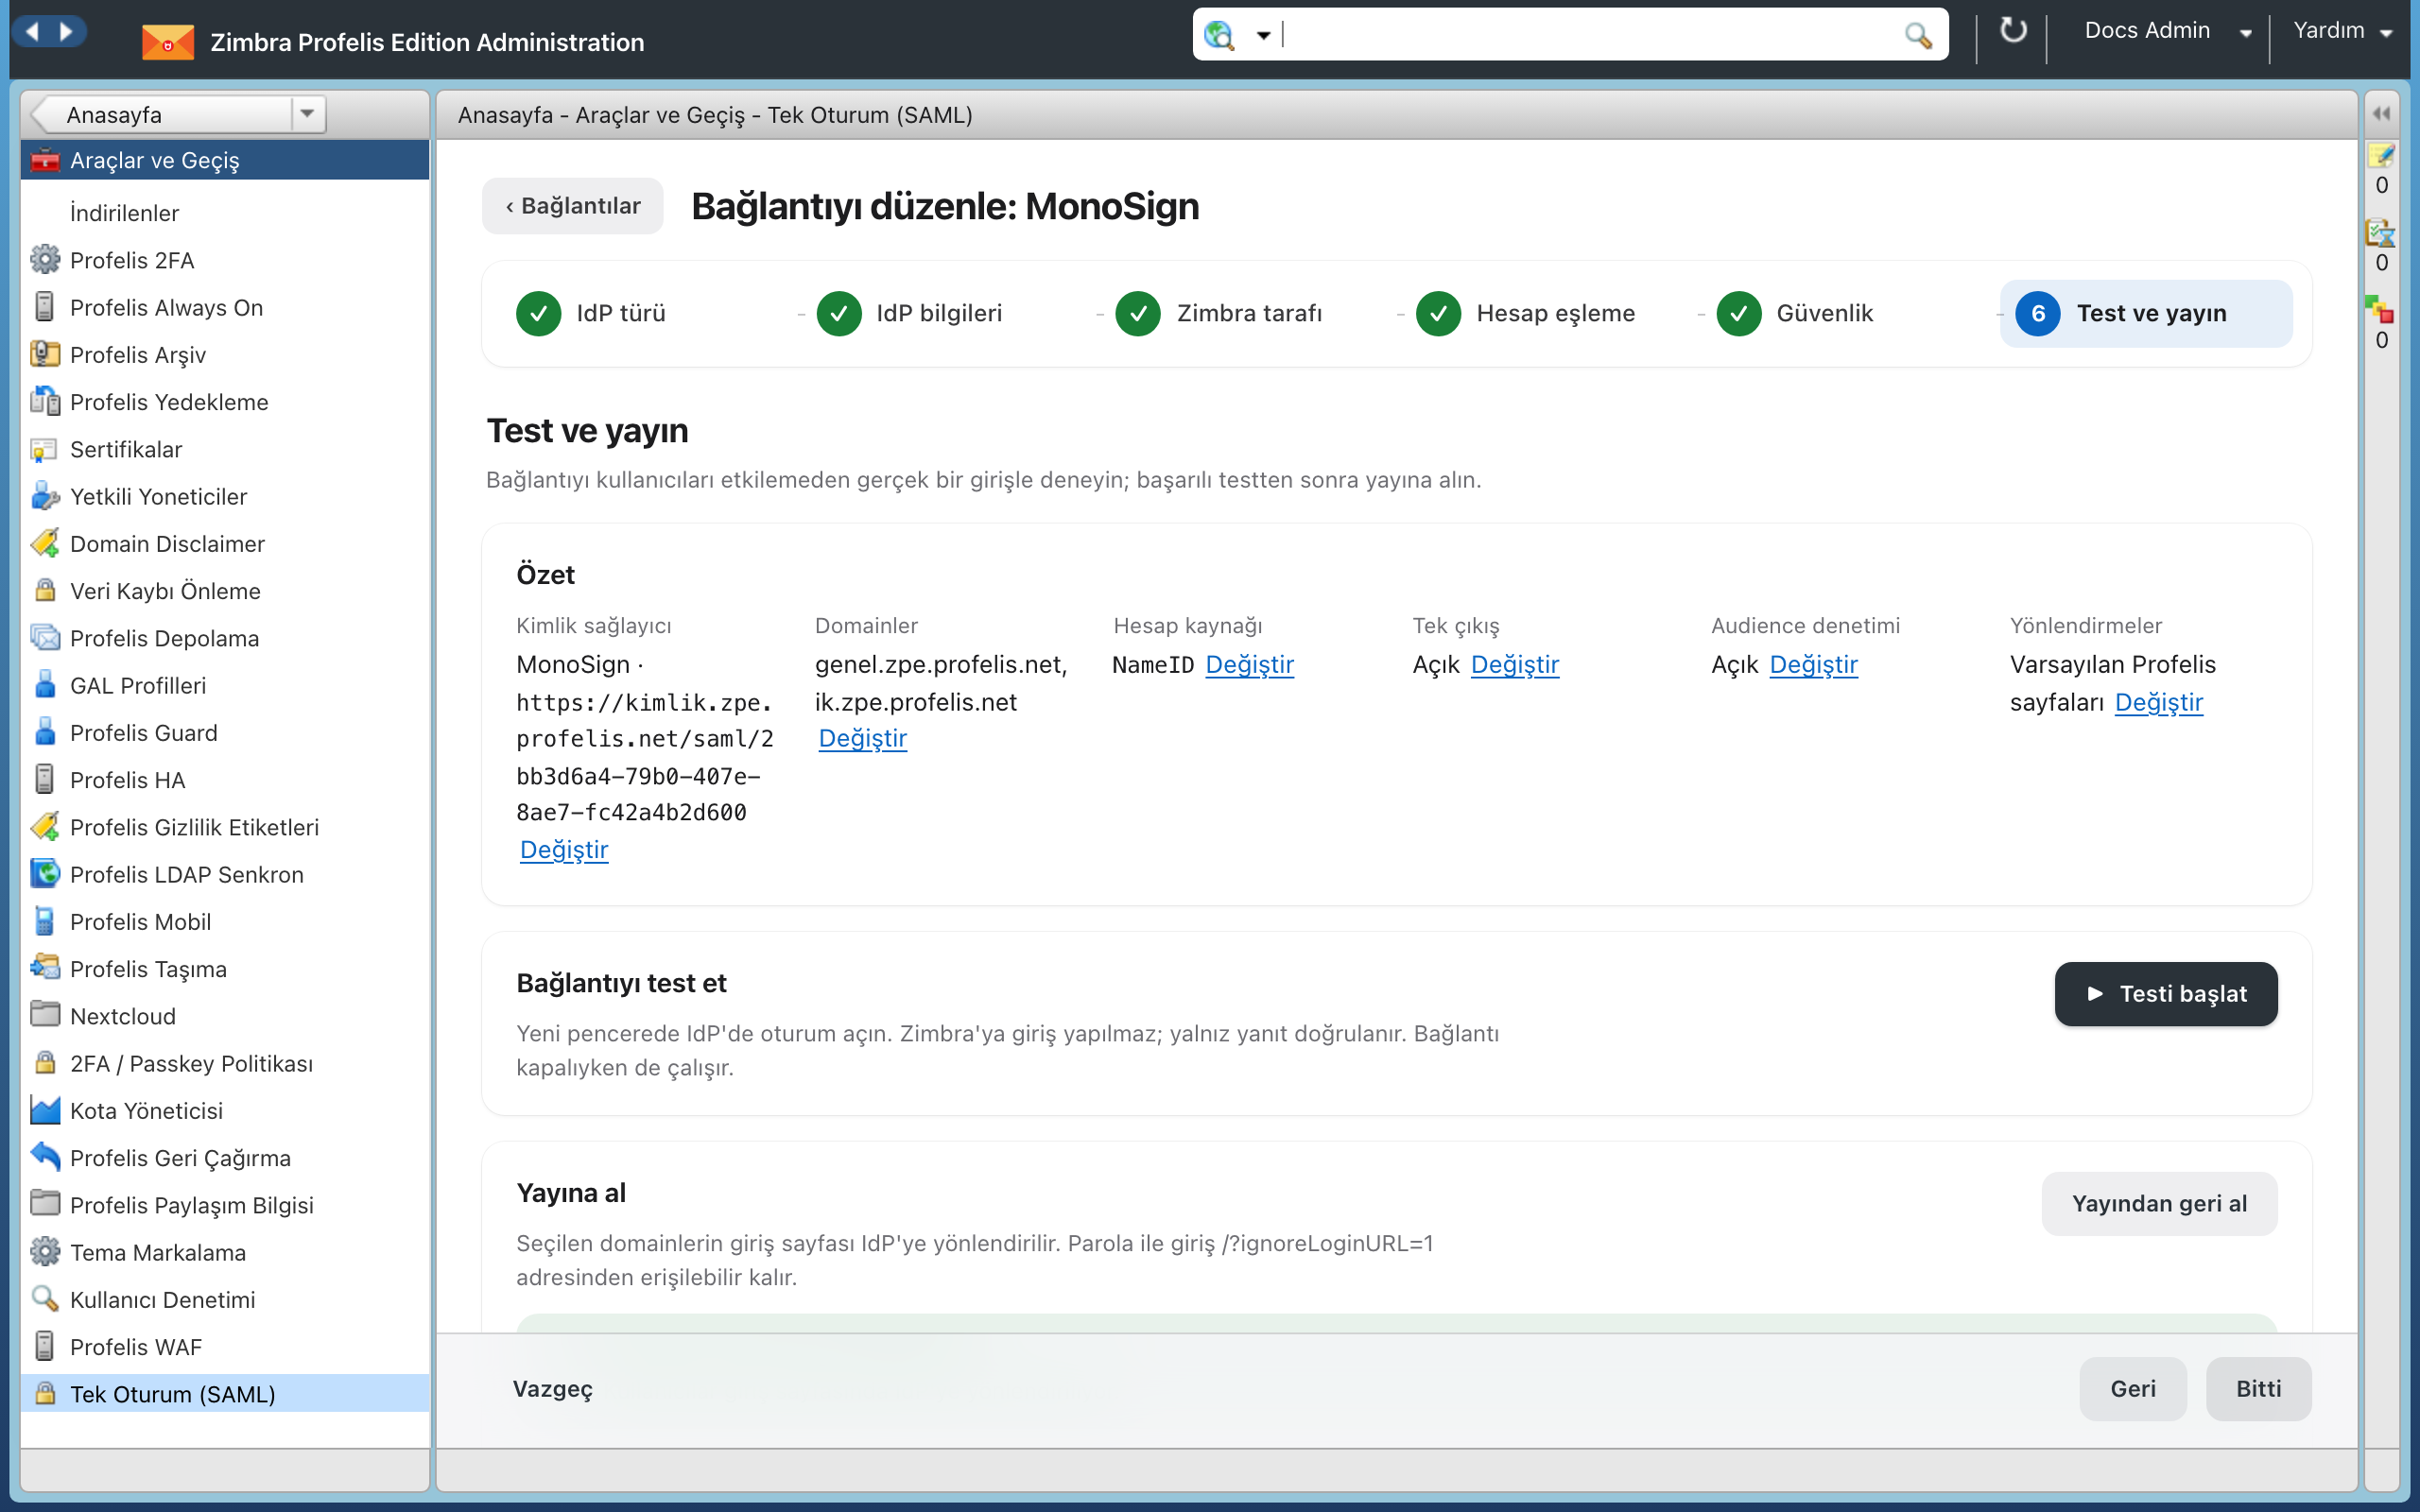Go to Hesap eşleme step
Screen dimensions: 2420x1512
(1525, 313)
